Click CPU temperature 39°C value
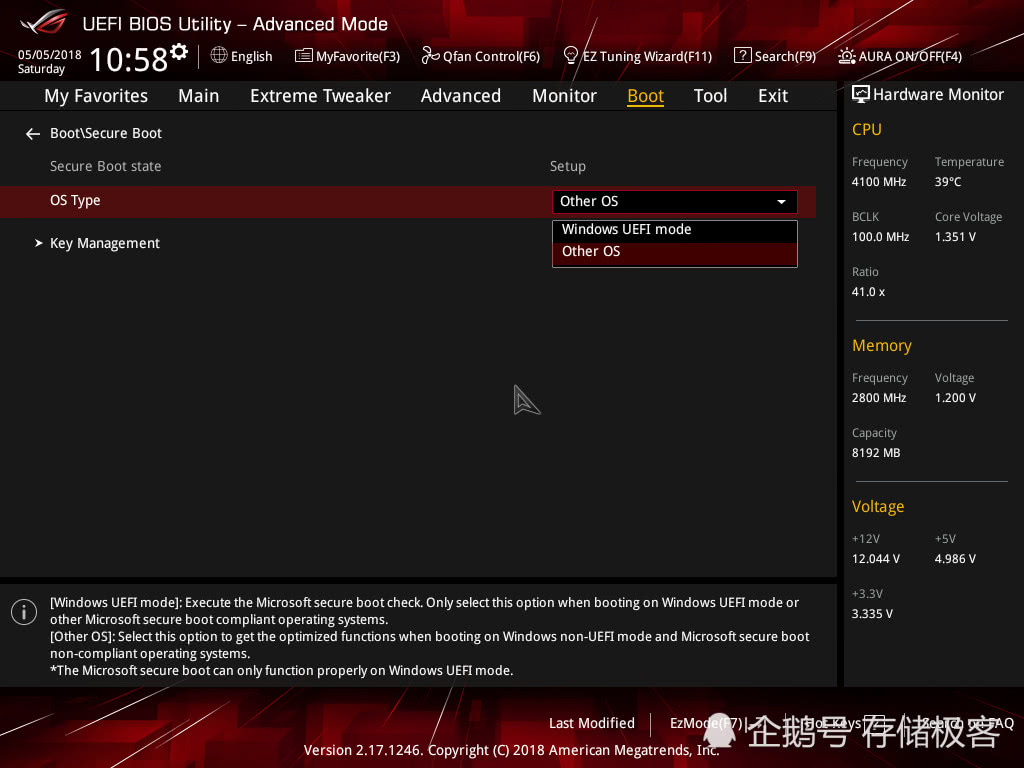Screen dimensions: 1024x768 (x=948, y=182)
